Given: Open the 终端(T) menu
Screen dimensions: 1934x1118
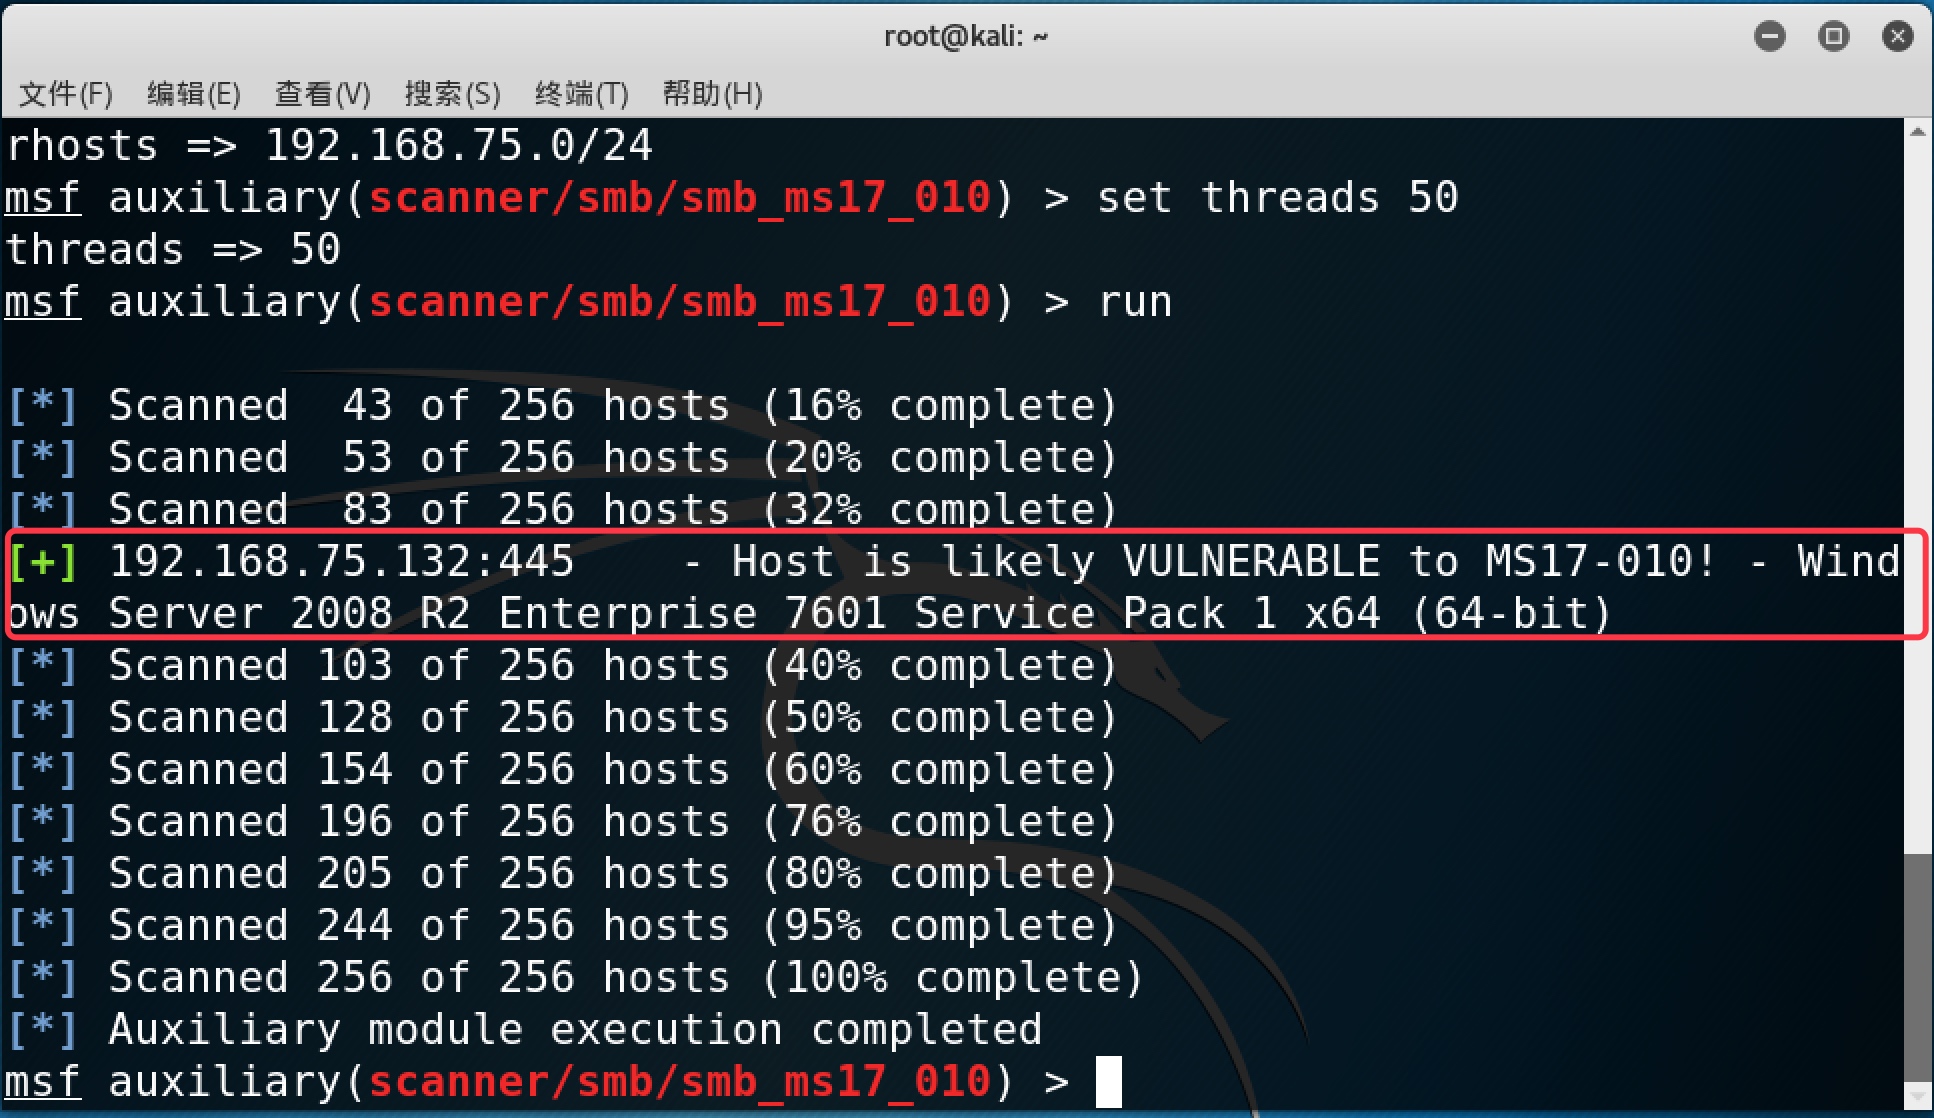Looking at the screenshot, I should pyautogui.click(x=581, y=93).
